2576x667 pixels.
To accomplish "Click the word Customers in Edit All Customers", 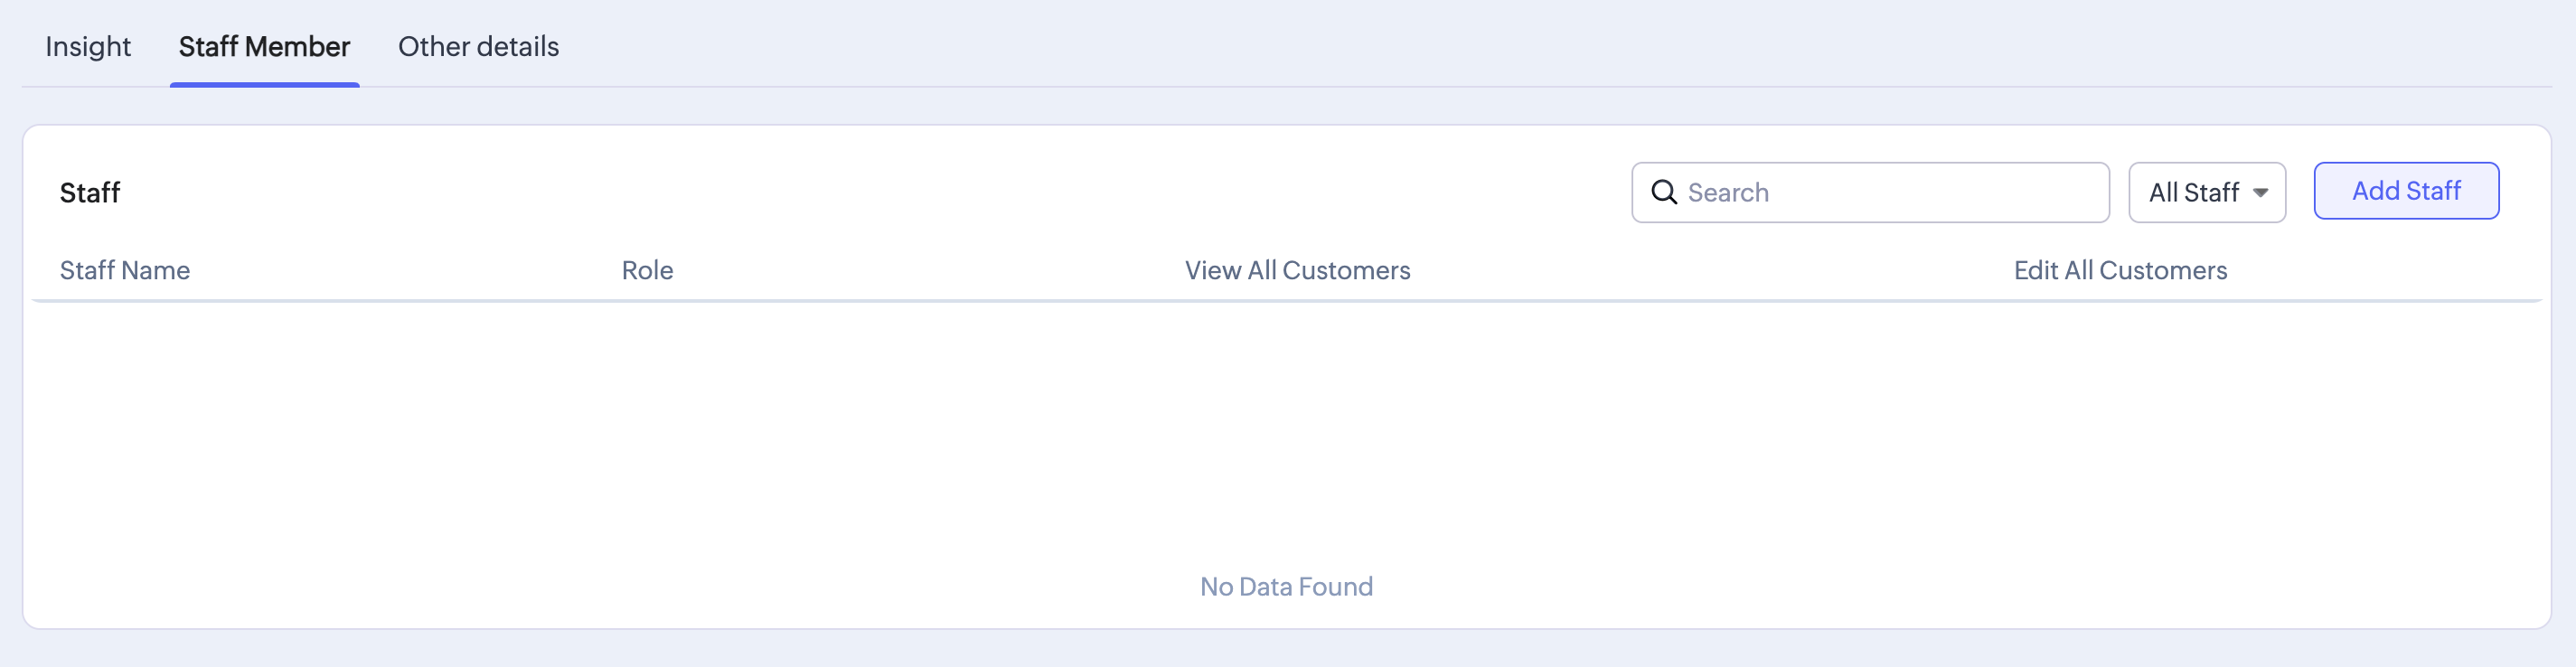I will tap(2163, 270).
